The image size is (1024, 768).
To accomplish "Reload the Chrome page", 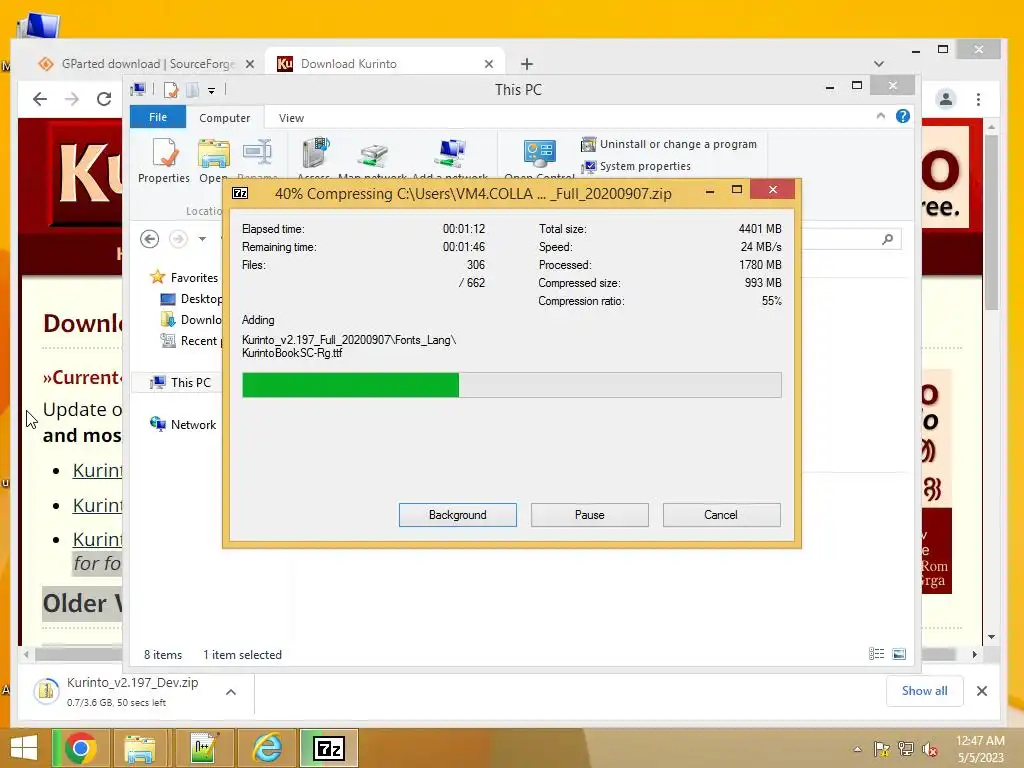I will click(x=104, y=99).
